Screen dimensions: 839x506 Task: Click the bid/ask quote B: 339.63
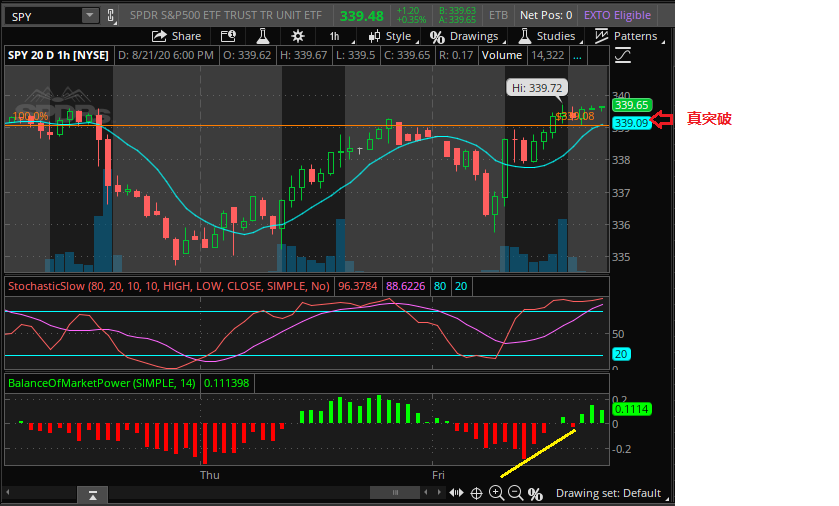pyautogui.click(x=457, y=11)
